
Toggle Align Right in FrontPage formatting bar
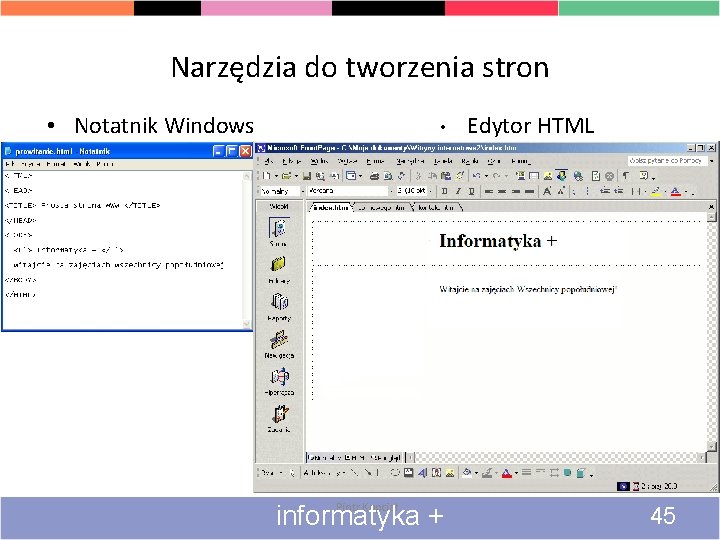pos(516,191)
